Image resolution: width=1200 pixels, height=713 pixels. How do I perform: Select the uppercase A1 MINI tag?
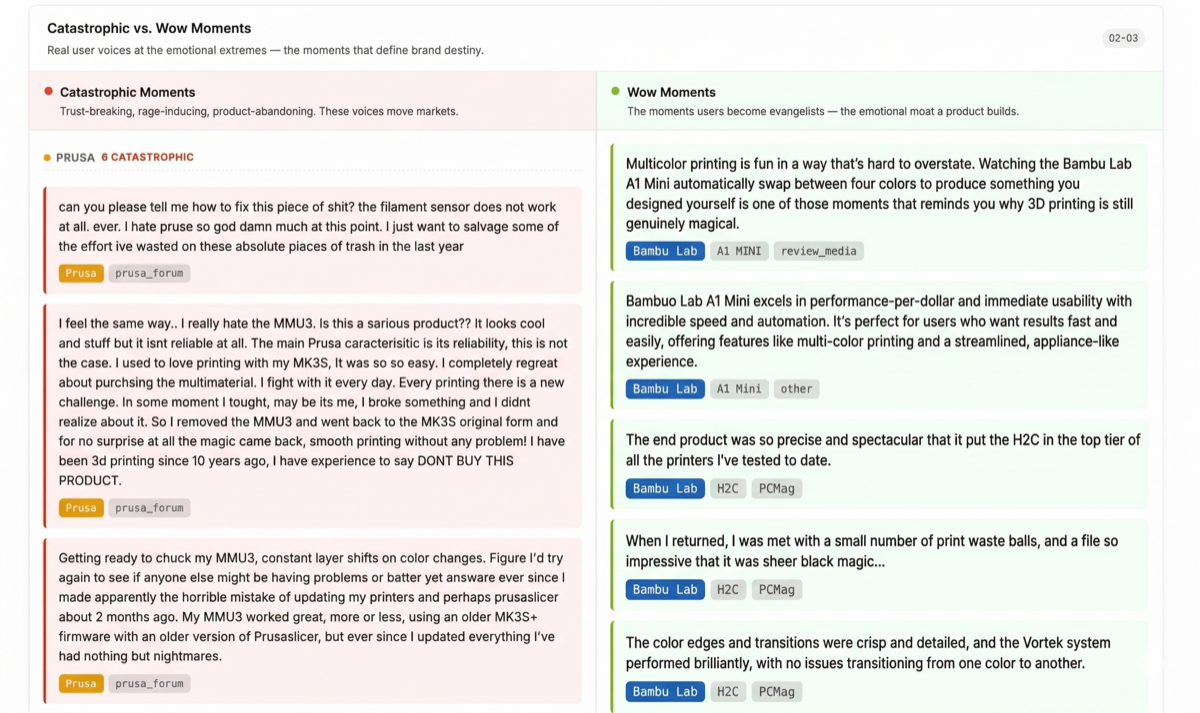click(x=739, y=251)
